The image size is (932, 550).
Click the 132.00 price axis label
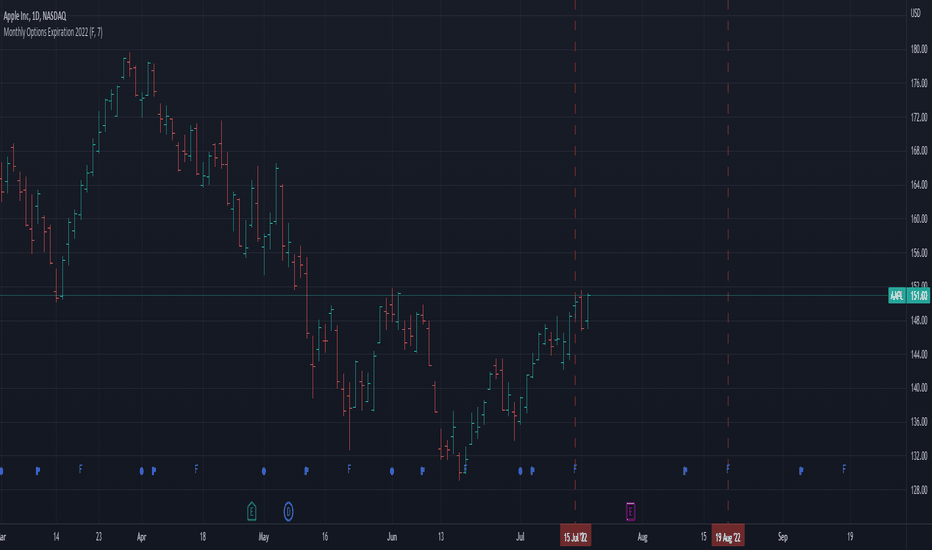pos(919,455)
